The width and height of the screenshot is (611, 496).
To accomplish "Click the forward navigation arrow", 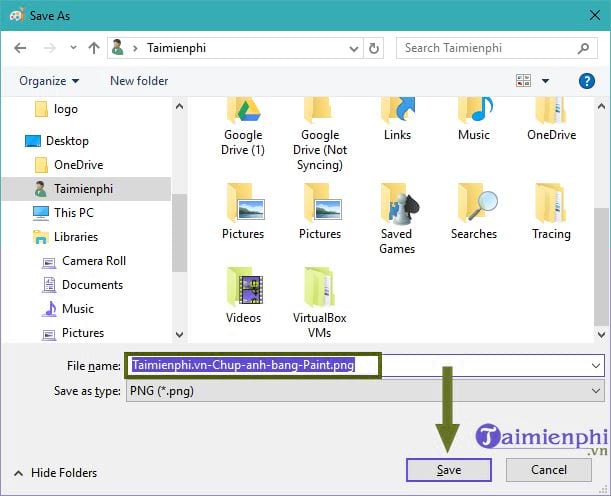I will click(x=49, y=48).
